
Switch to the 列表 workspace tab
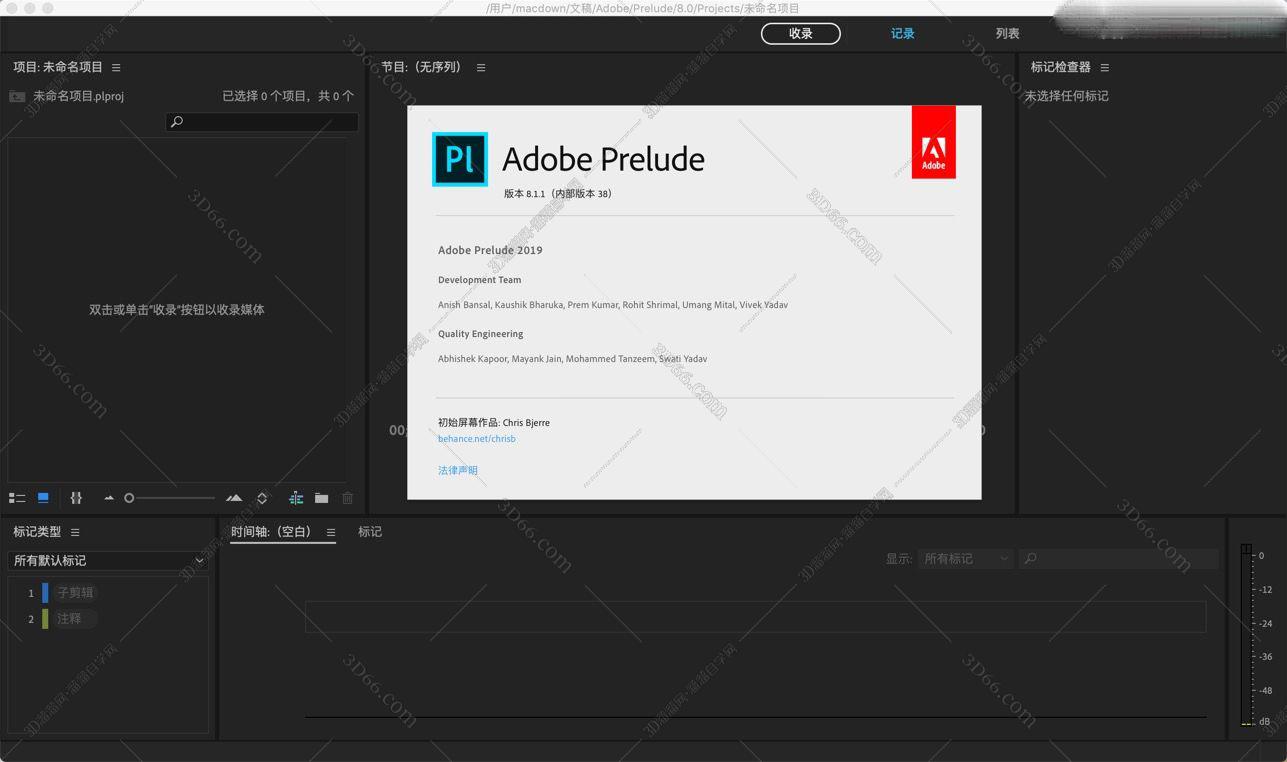(x=1007, y=34)
